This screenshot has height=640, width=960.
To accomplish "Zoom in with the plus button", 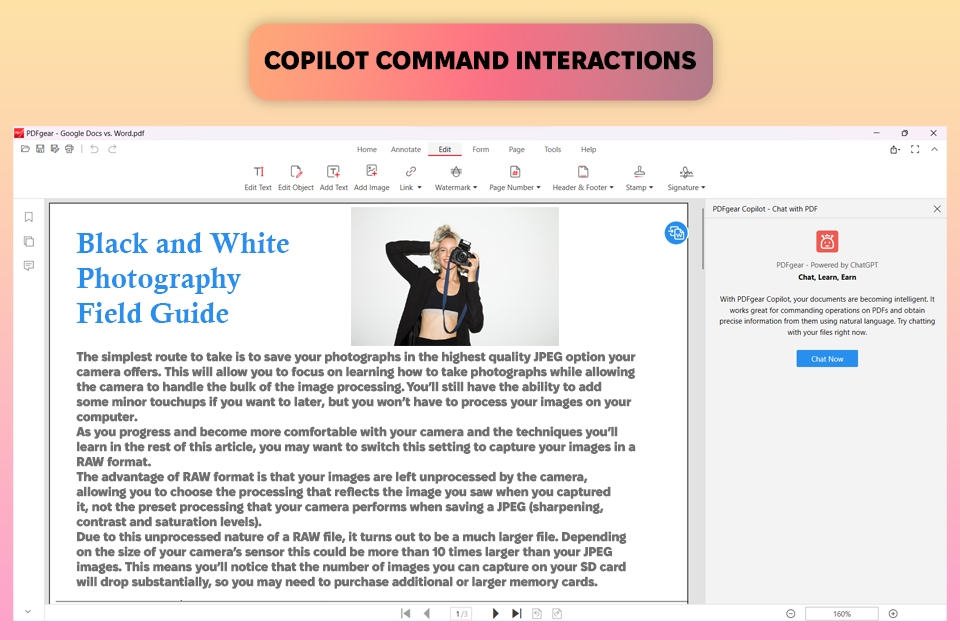I will point(893,614).
